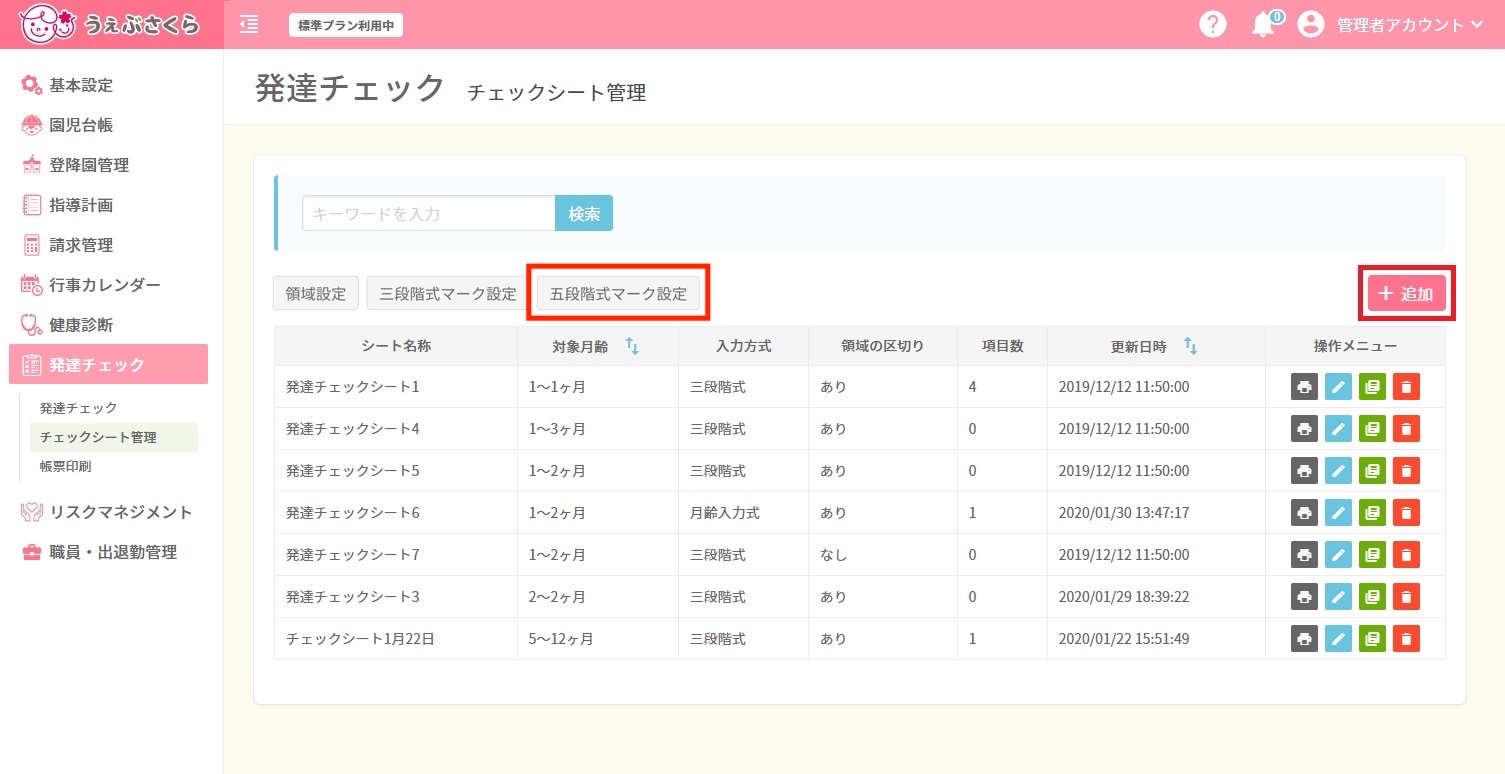
Task: Click the 標準プラン利用中 badge
Action: pos(346,25)
